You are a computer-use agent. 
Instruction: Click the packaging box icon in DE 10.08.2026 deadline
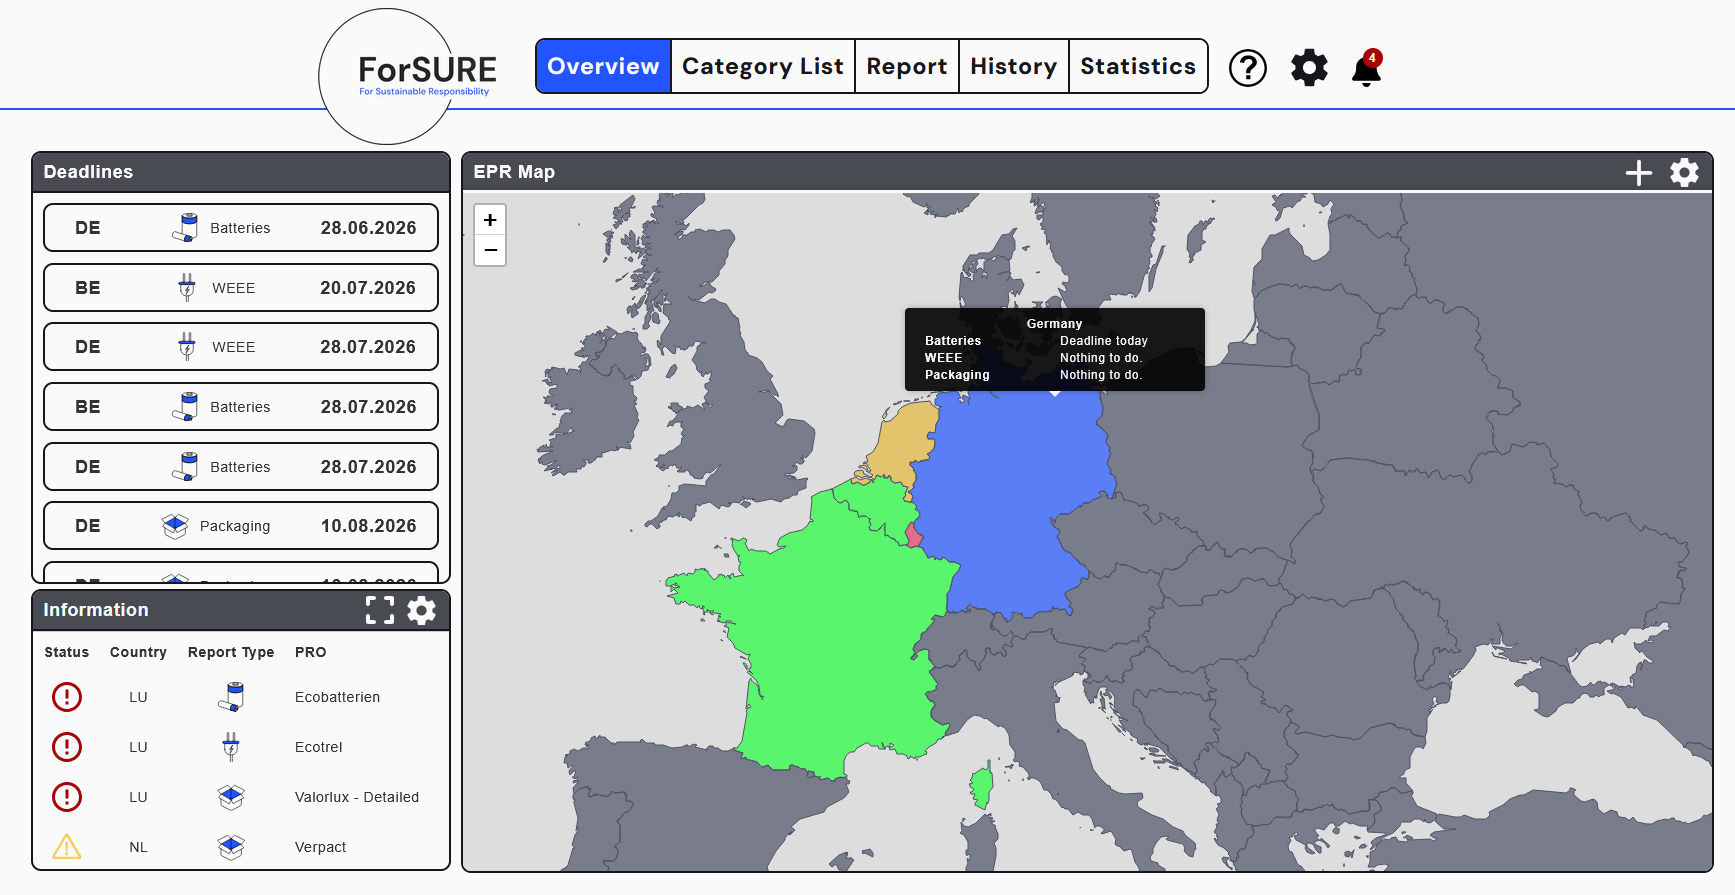(x=175, y=526)
